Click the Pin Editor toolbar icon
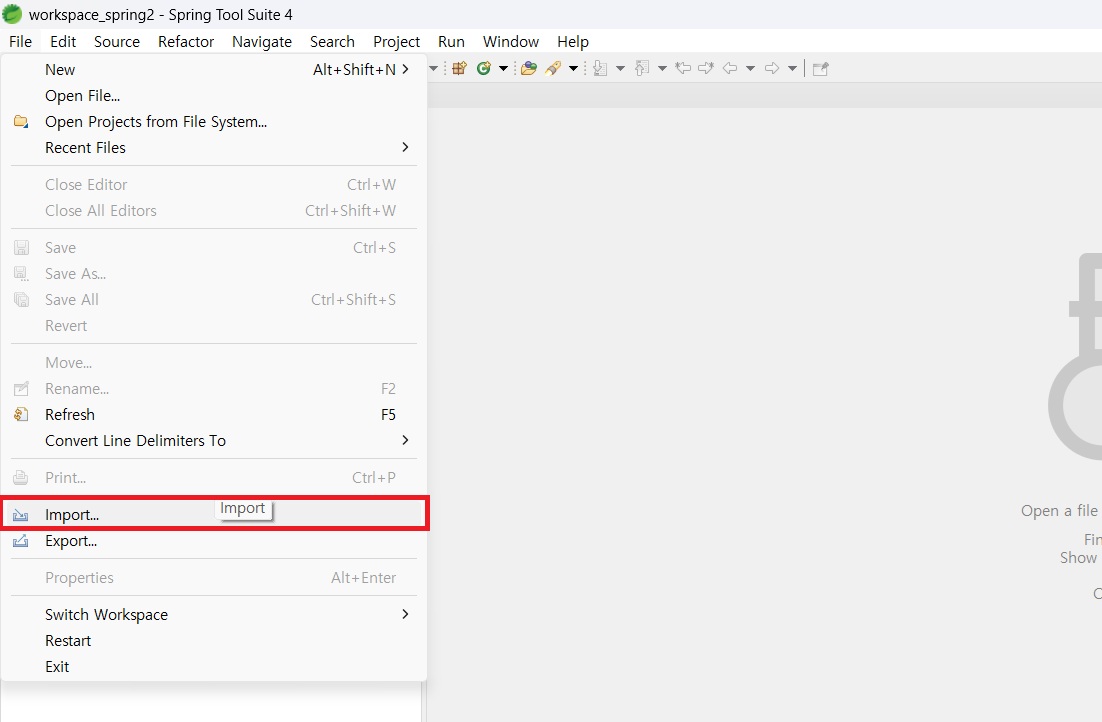 (x=820, y=68)
